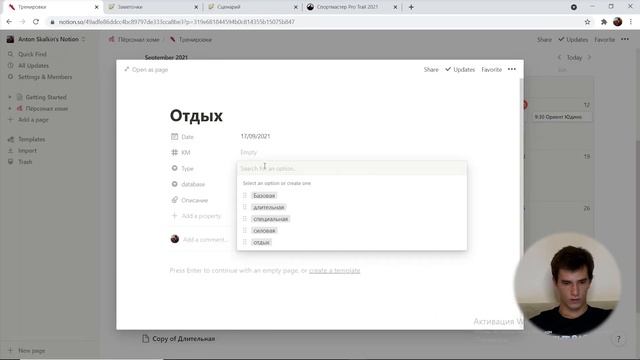640x360 pixels.
Task: Select the длительная option
Action: (269, 207)
